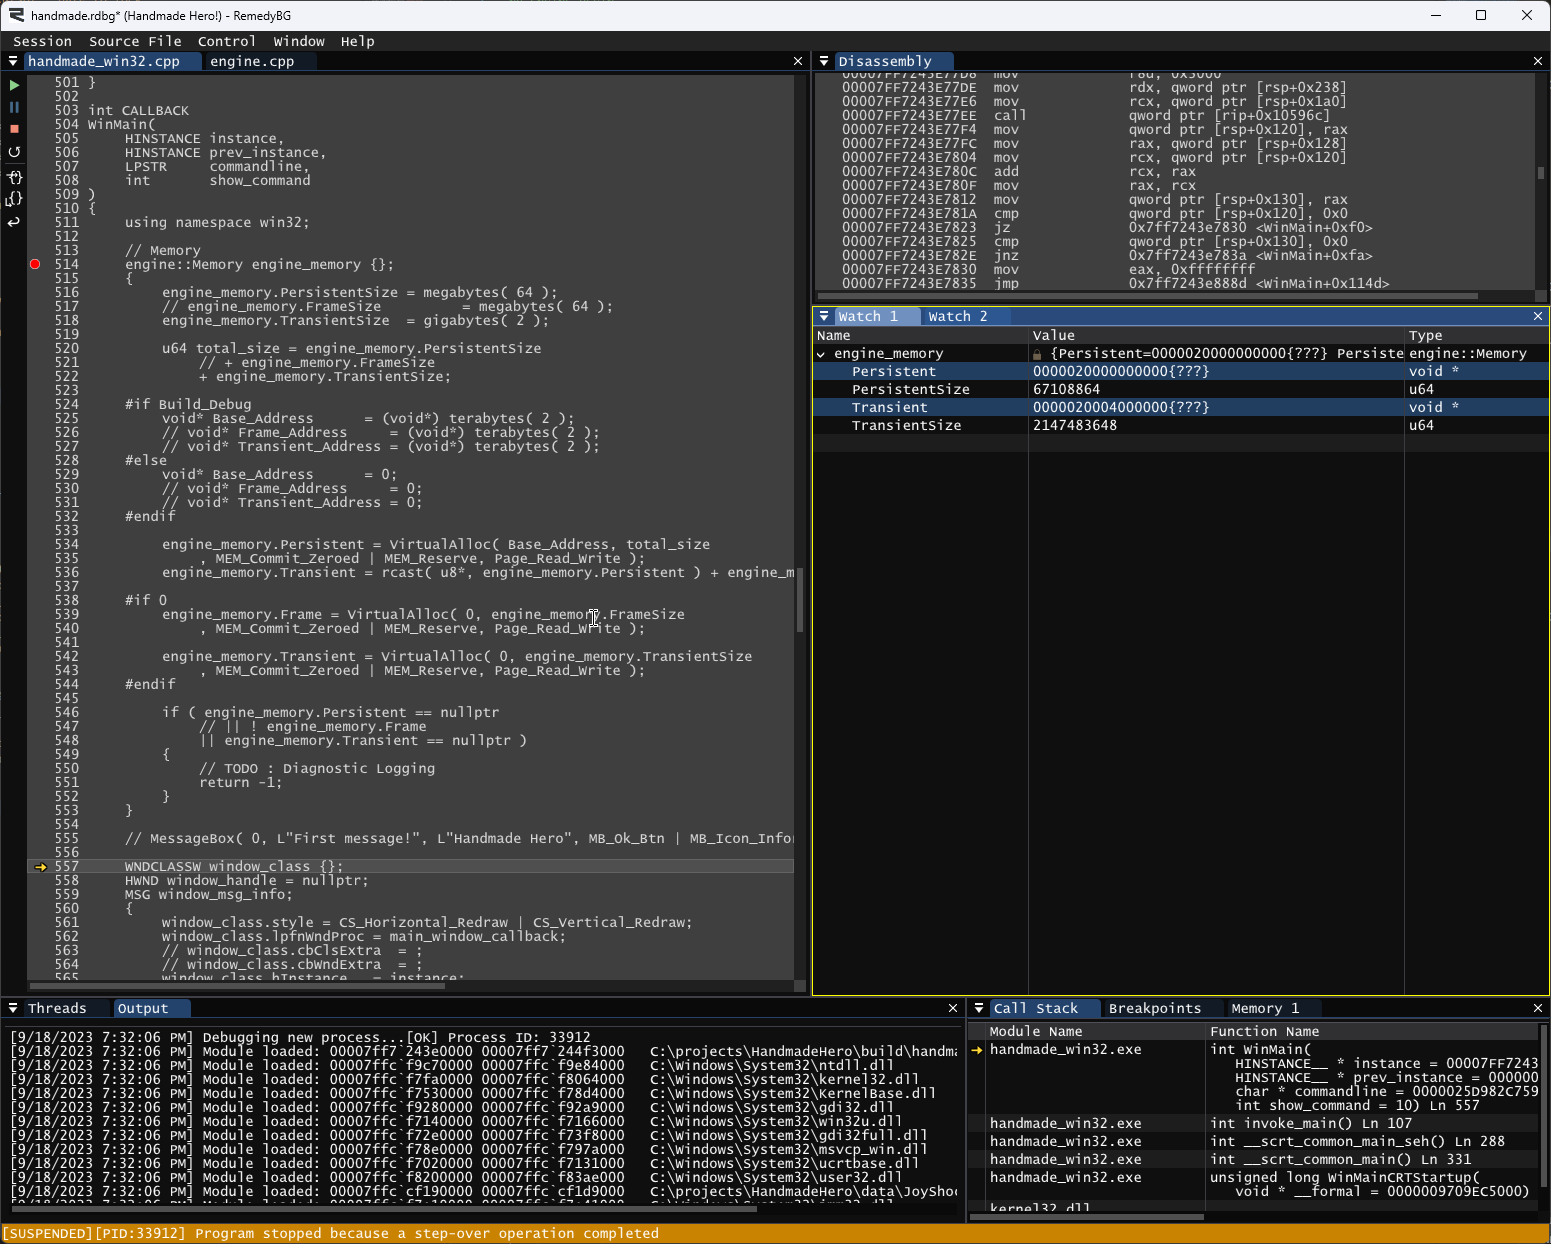Screen dimensions: 1551x1244
Task: Close the source file panel
Action: [x=798, y=61]
